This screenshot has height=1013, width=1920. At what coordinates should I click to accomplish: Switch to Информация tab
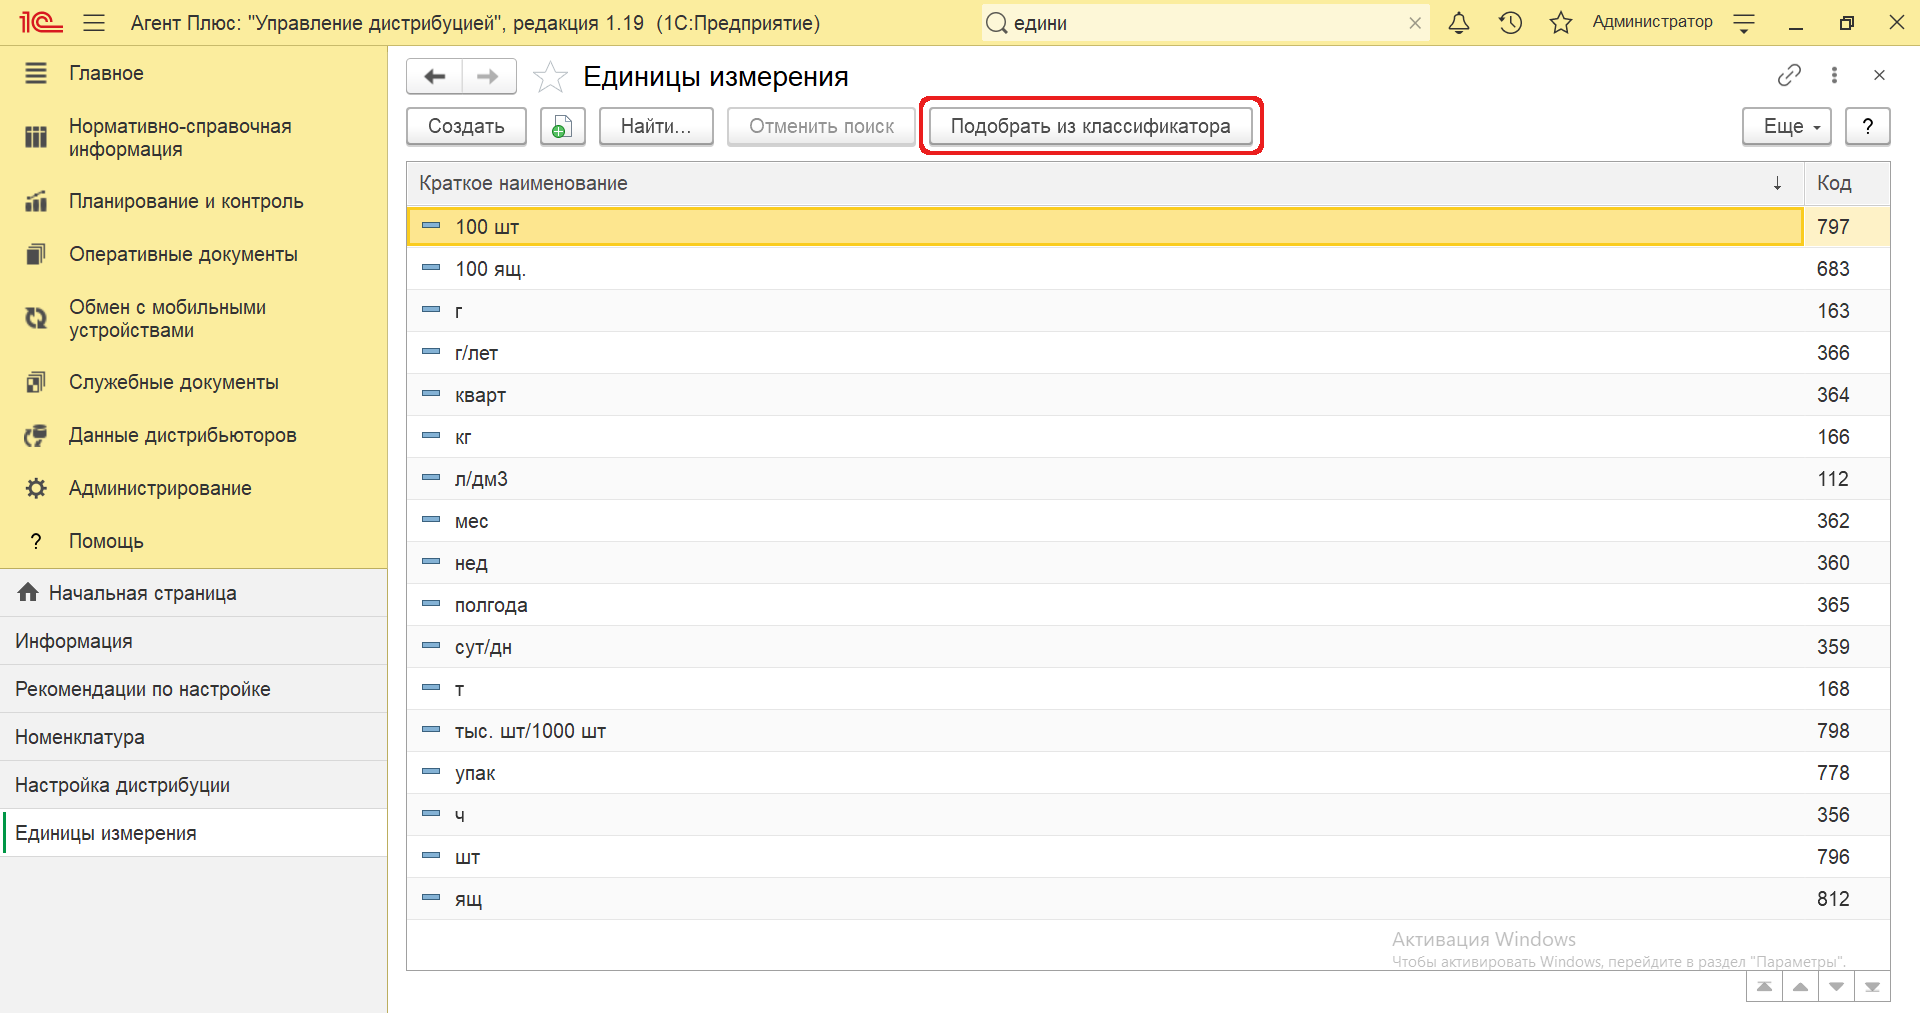pyautogui.click(x=193, y=641)
